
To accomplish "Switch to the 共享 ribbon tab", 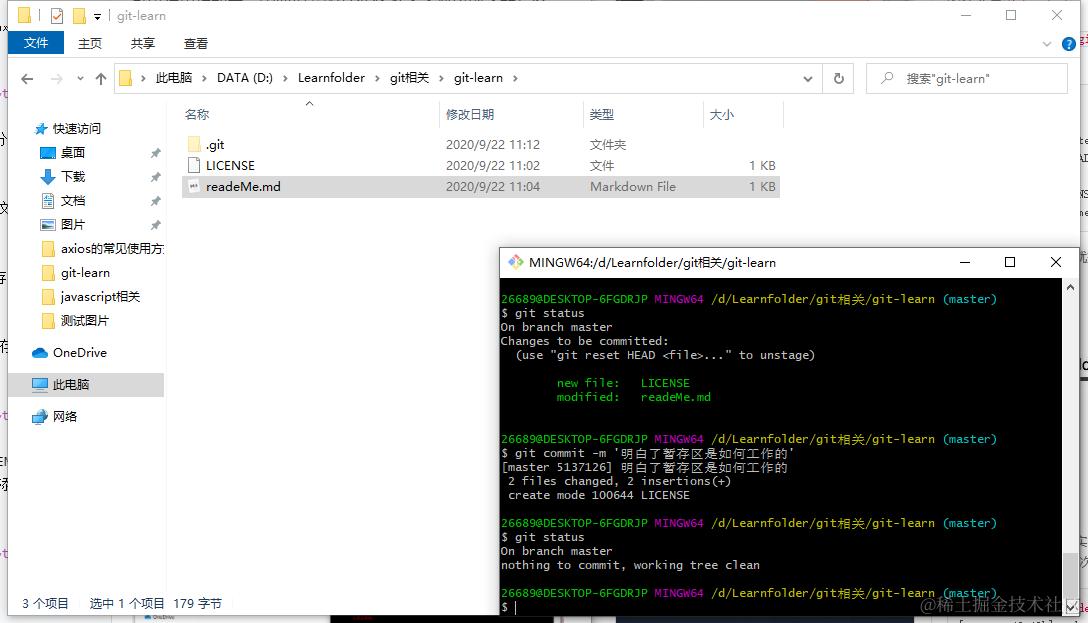I will click(x=142, y=44).
